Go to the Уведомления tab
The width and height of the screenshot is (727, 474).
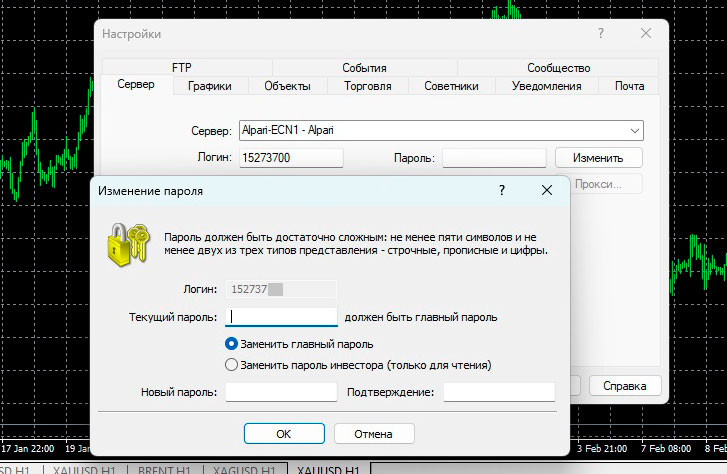(546, 86)
